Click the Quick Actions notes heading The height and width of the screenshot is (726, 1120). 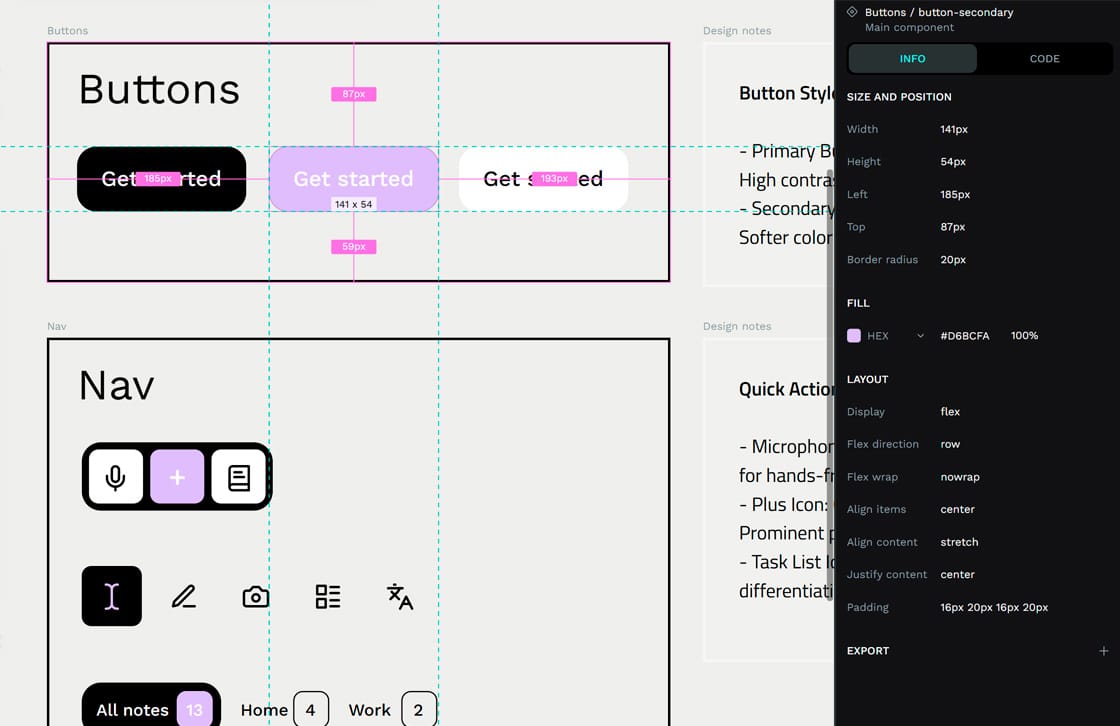tap(786, 389)
